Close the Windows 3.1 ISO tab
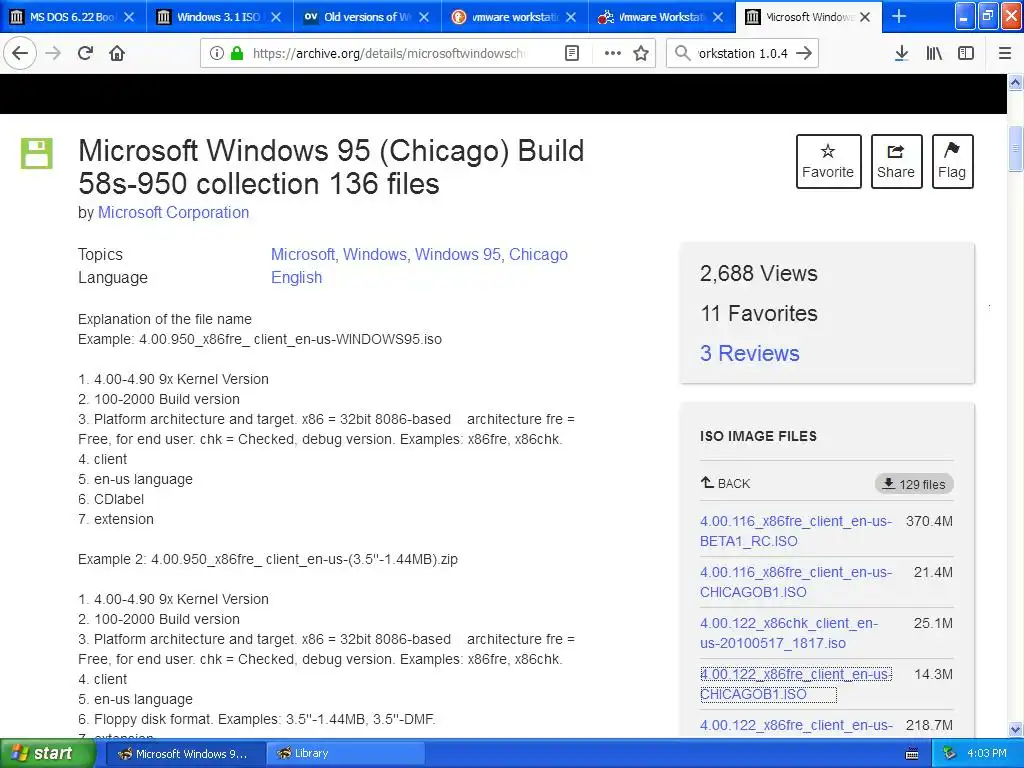1024x768 pixels. 276,17
